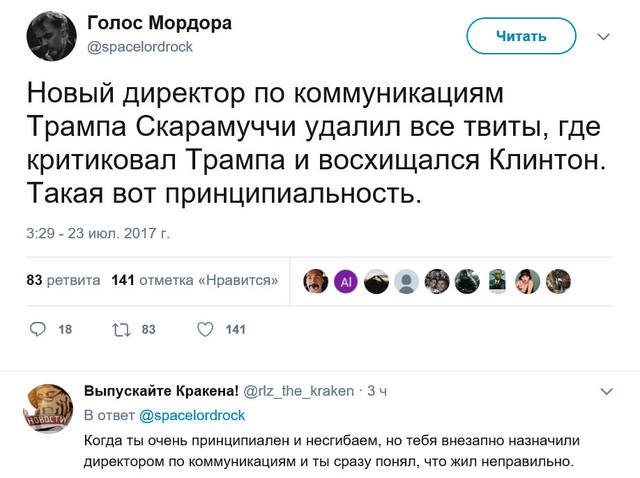Click the purple 'Al' liker avatar
Viewport: 640px width, 478px height.
346,281
